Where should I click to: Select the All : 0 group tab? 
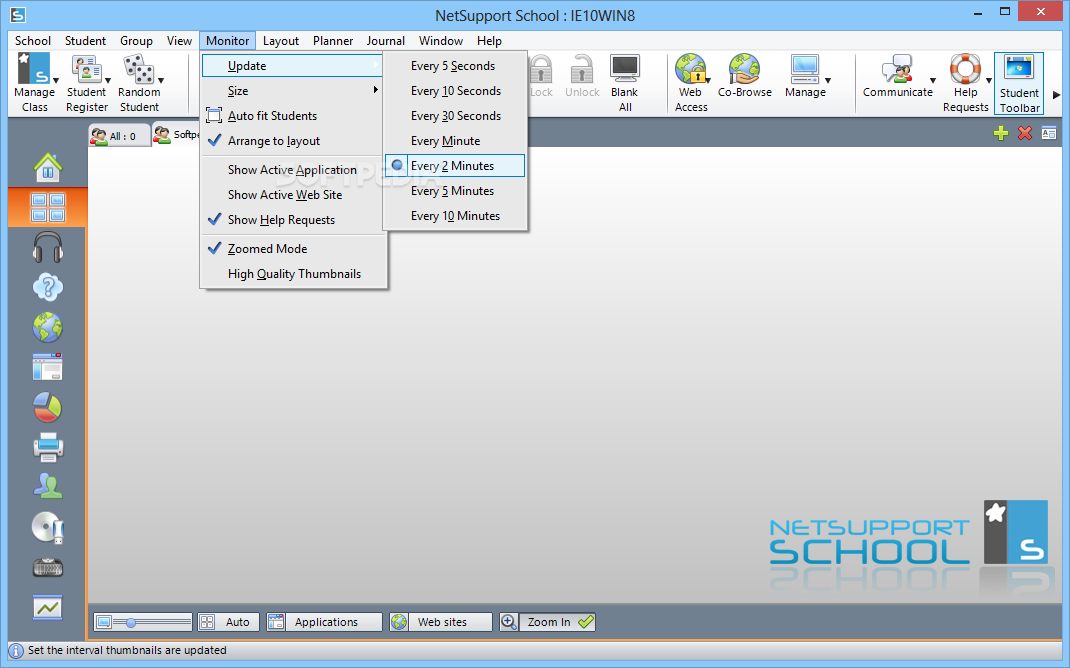coord(118,136)
